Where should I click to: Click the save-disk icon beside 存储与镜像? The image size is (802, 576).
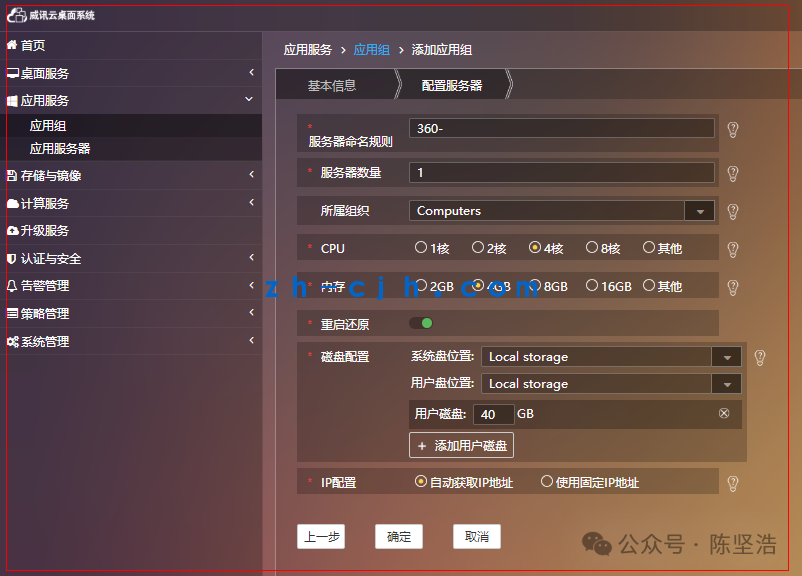click(x=12, y=175)
